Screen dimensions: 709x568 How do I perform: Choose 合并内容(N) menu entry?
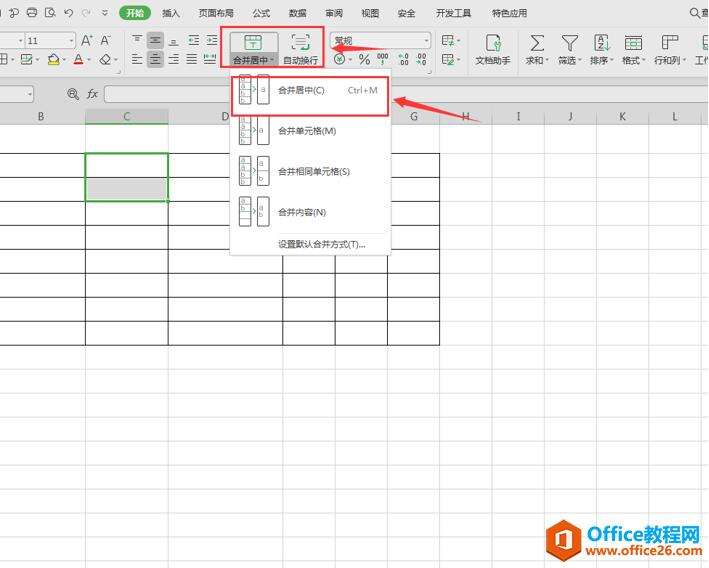[310, 212]
